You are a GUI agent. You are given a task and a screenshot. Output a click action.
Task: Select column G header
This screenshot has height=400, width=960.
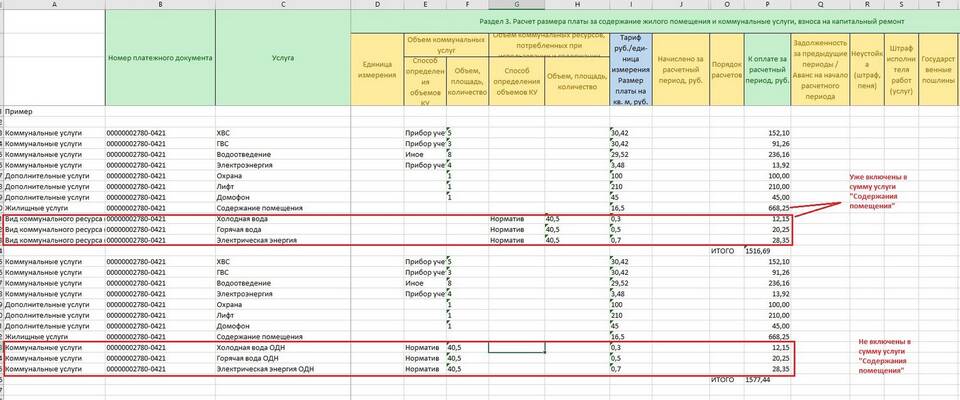click(517, 5)
